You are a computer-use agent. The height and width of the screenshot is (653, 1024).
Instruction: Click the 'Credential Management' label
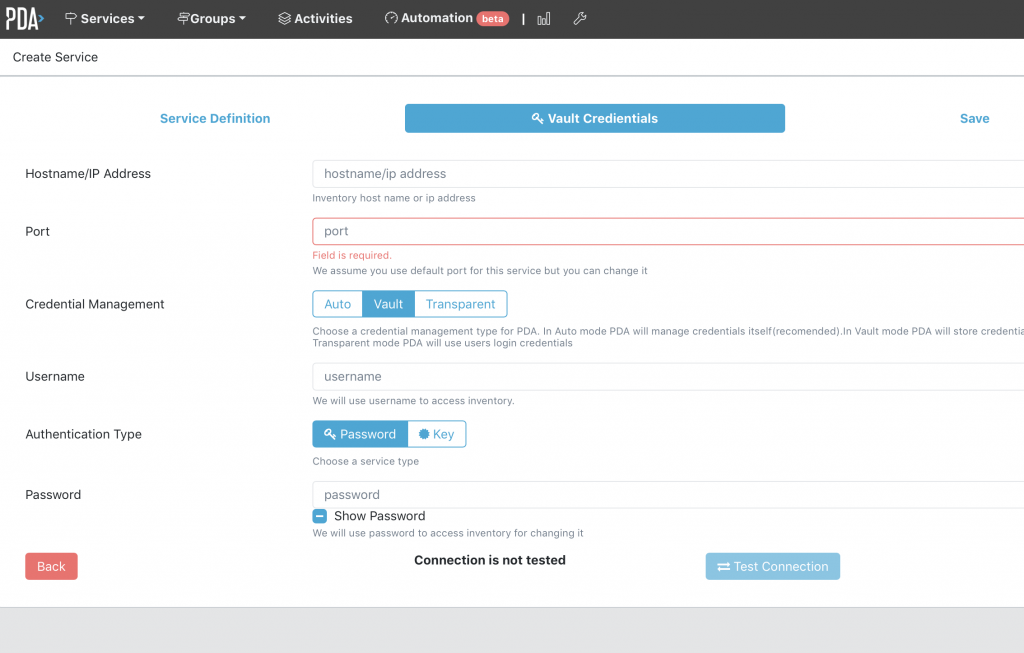[95, 304]
